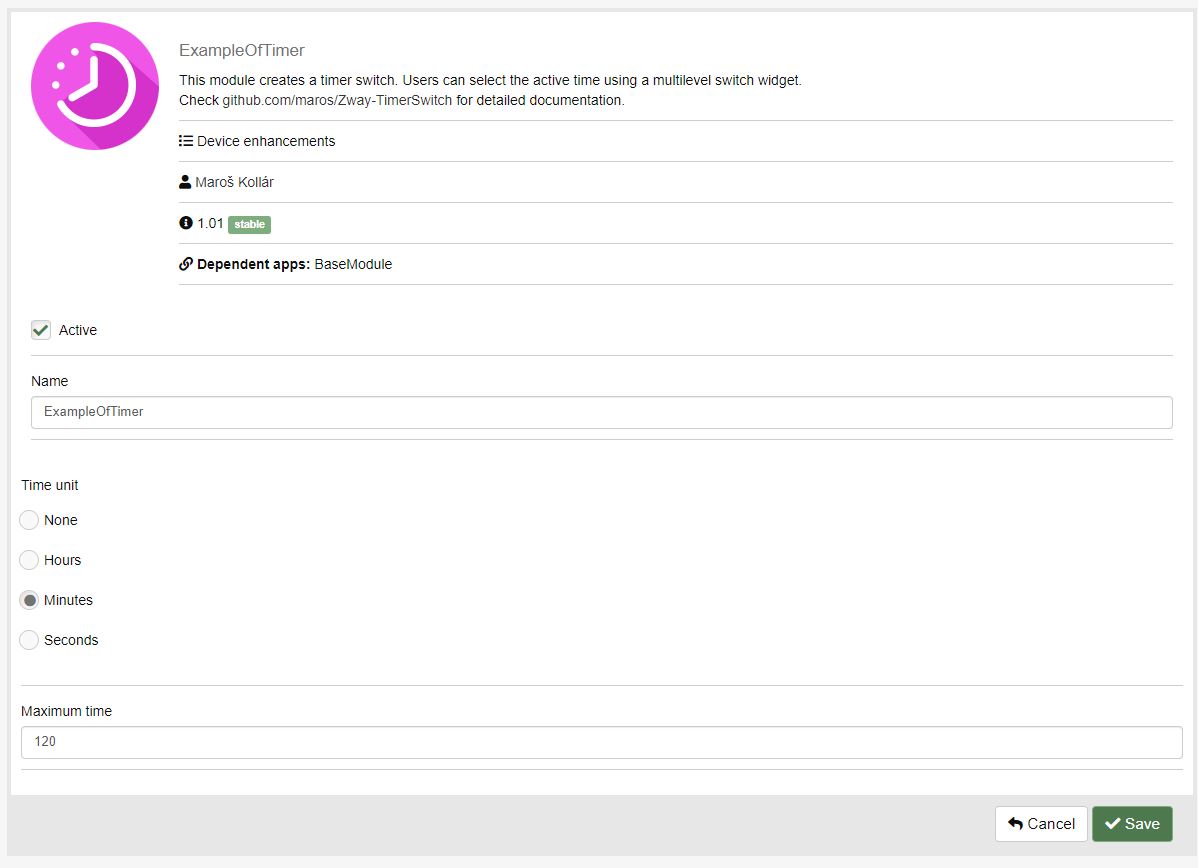The width and height of the screenshot is (1198, 868).
Task: Focus the Name text field
Action: [601, 412]
